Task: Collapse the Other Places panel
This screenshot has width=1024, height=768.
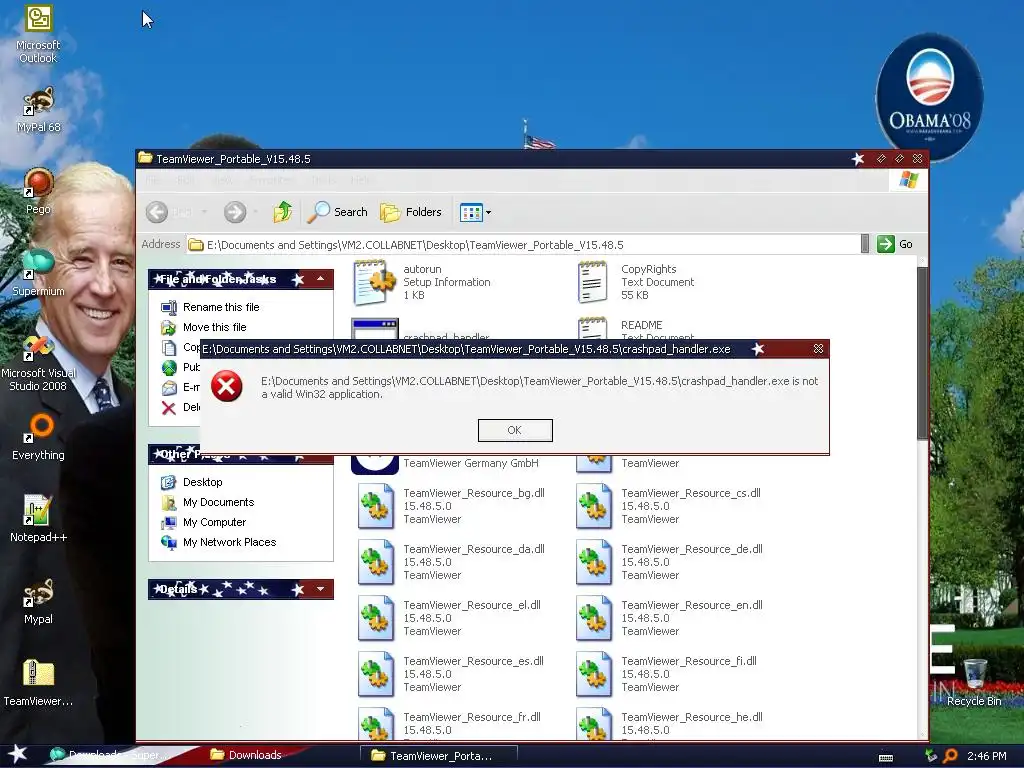Action: pyautogui.click(x=321, y=454)
